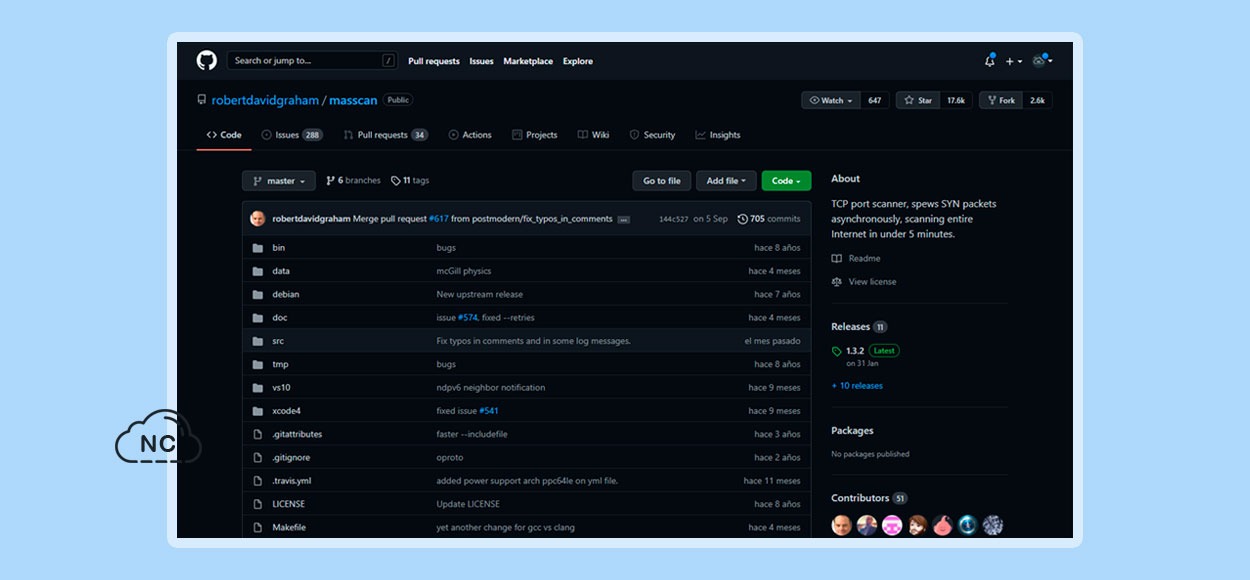Open the Issues tab showing 288
The width and height of the screenshot is (1250, 580).
(x=292, y=135)
